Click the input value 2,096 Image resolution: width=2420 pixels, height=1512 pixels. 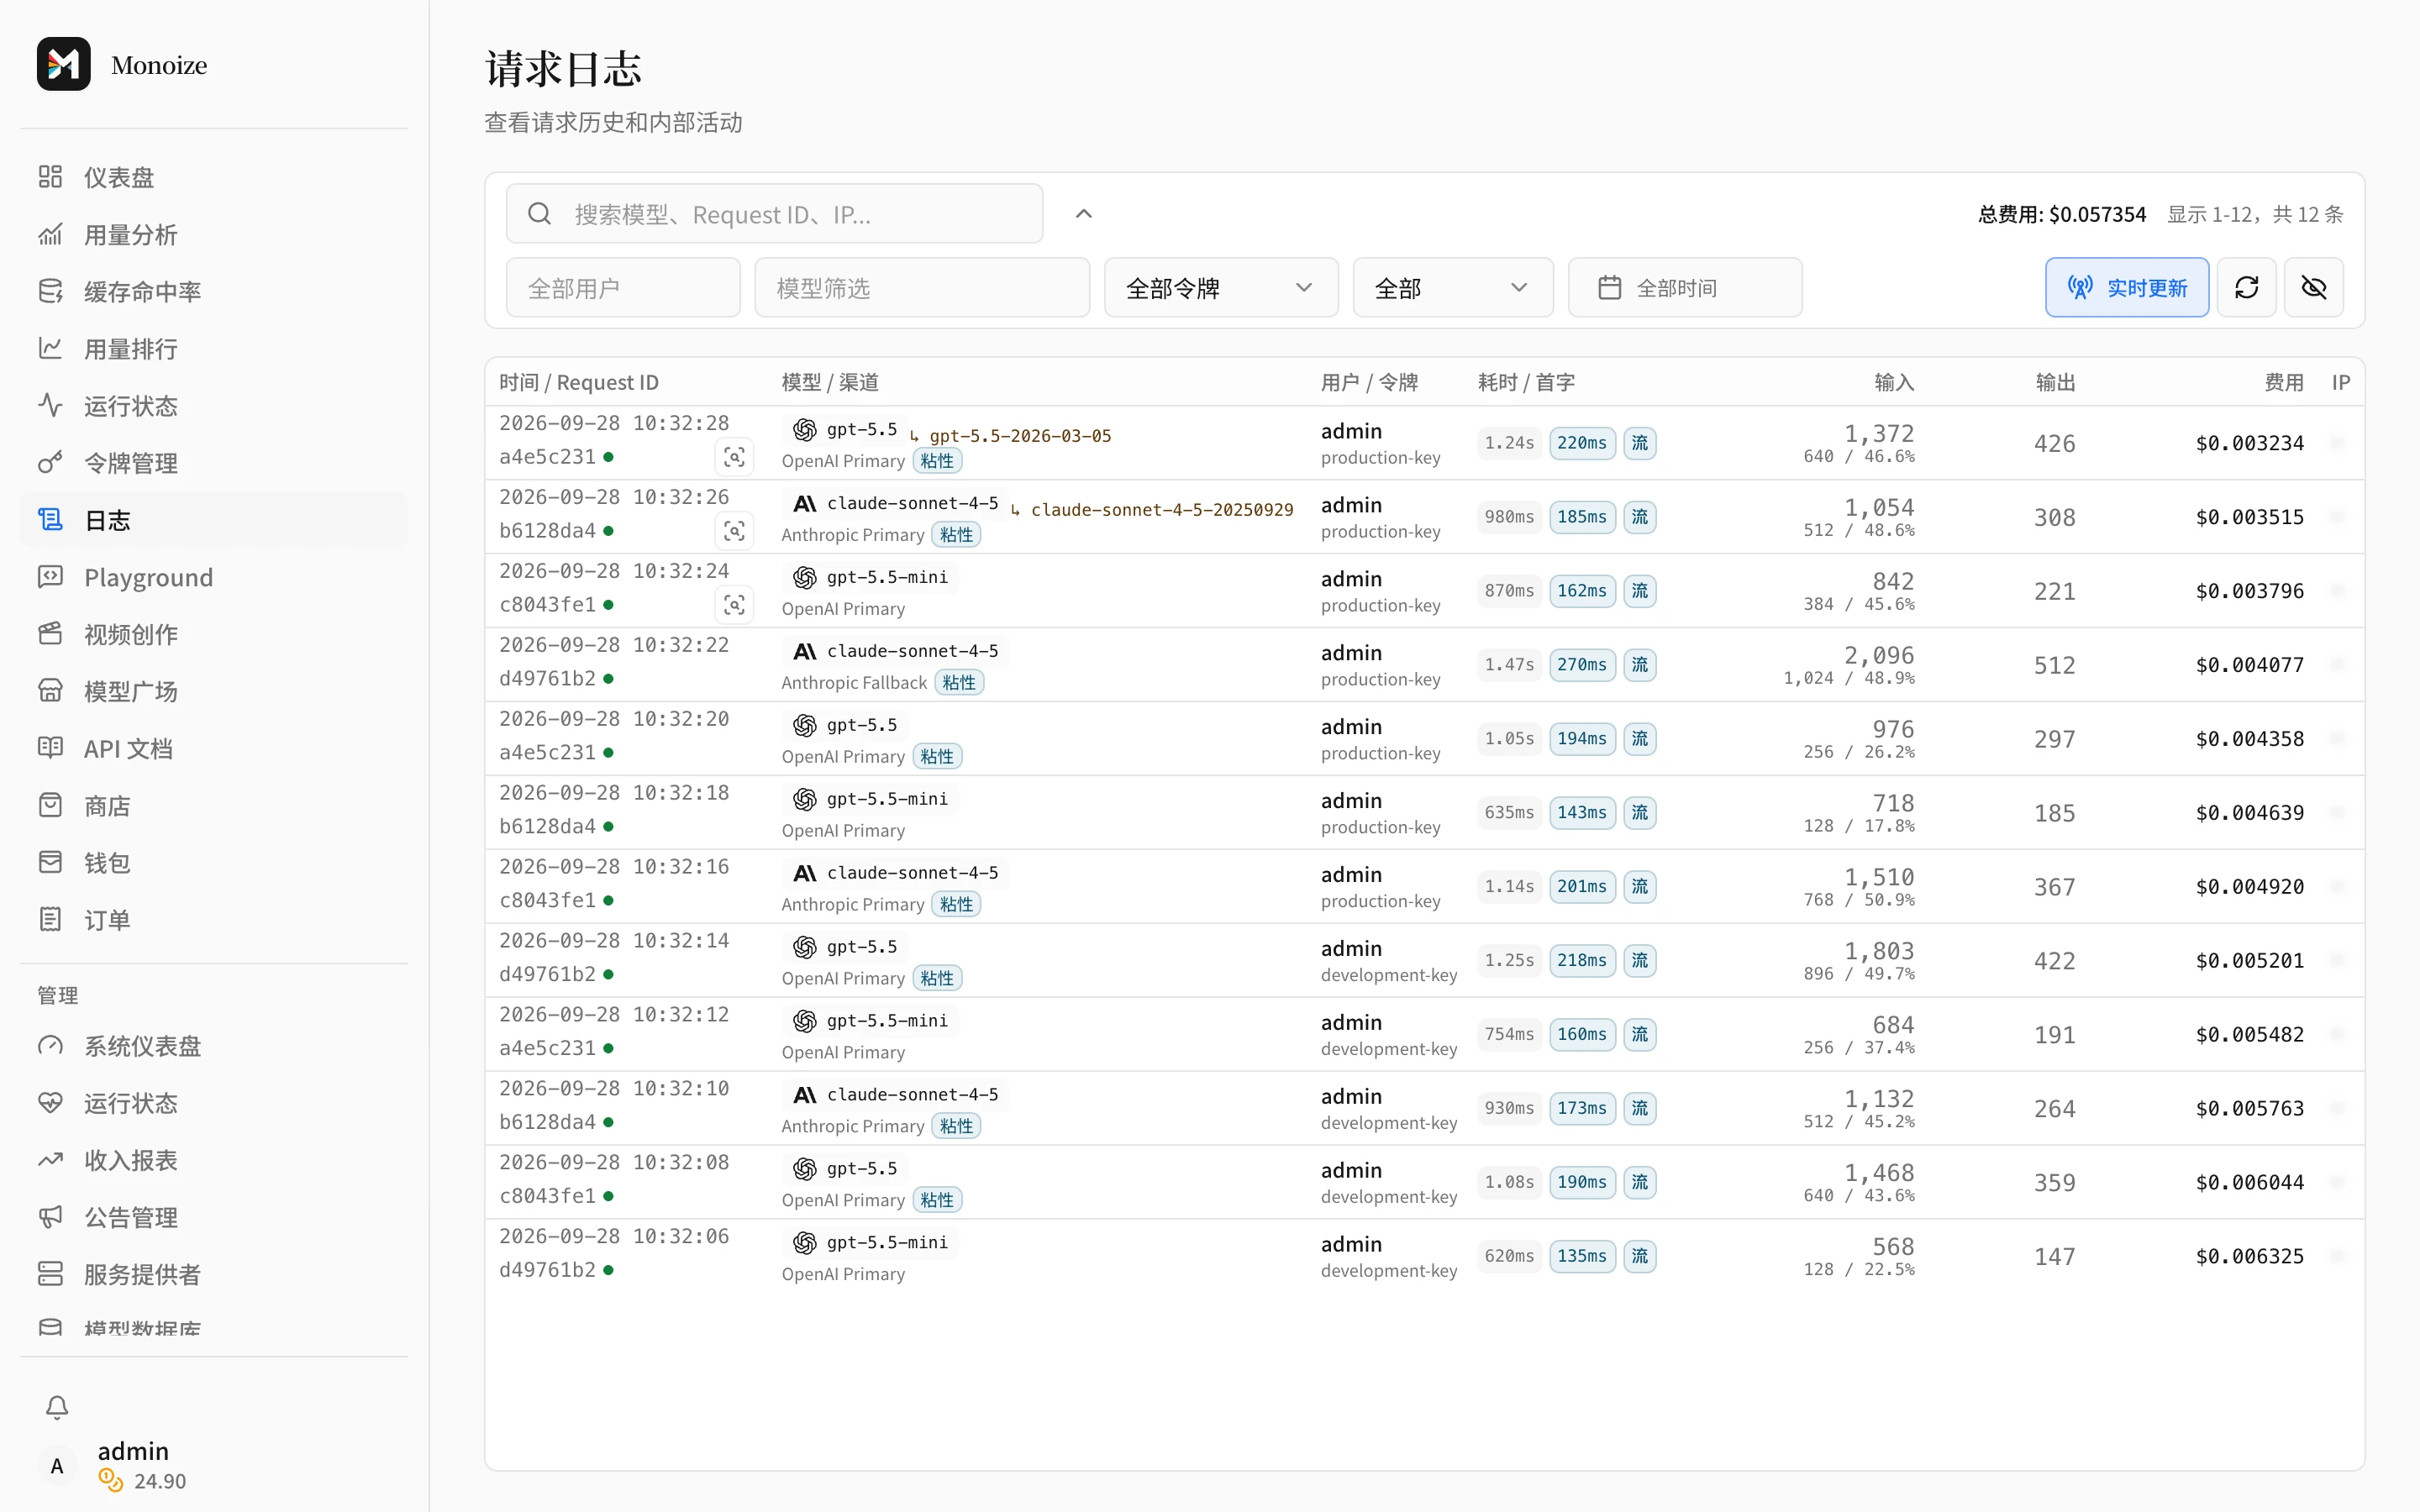pyautogui.click(x=1879, y=655)
